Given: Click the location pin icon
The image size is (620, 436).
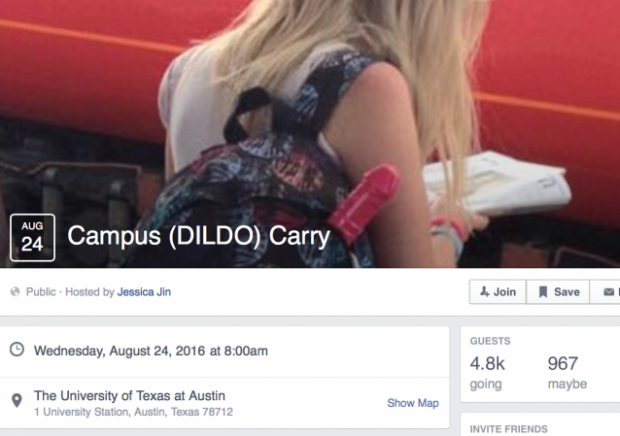Looking at the screenshot, I should tap(17, 400).
